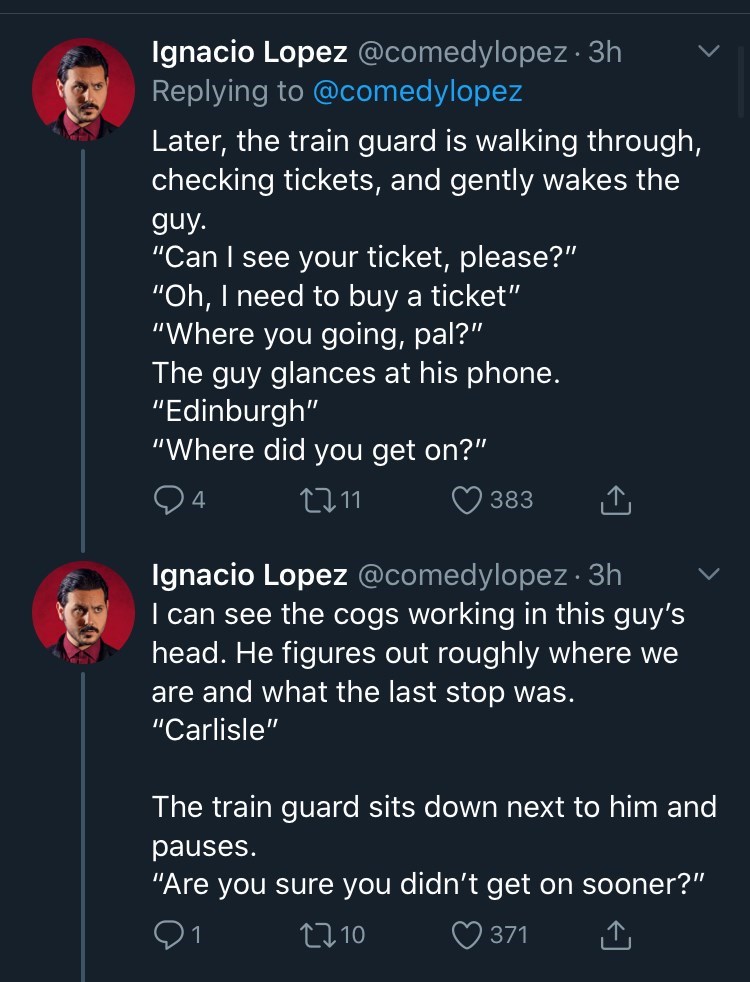750x982 pixels.
Task: View the first tweet's profile picture
Action: pyautogui.click(x=84, y=88)
